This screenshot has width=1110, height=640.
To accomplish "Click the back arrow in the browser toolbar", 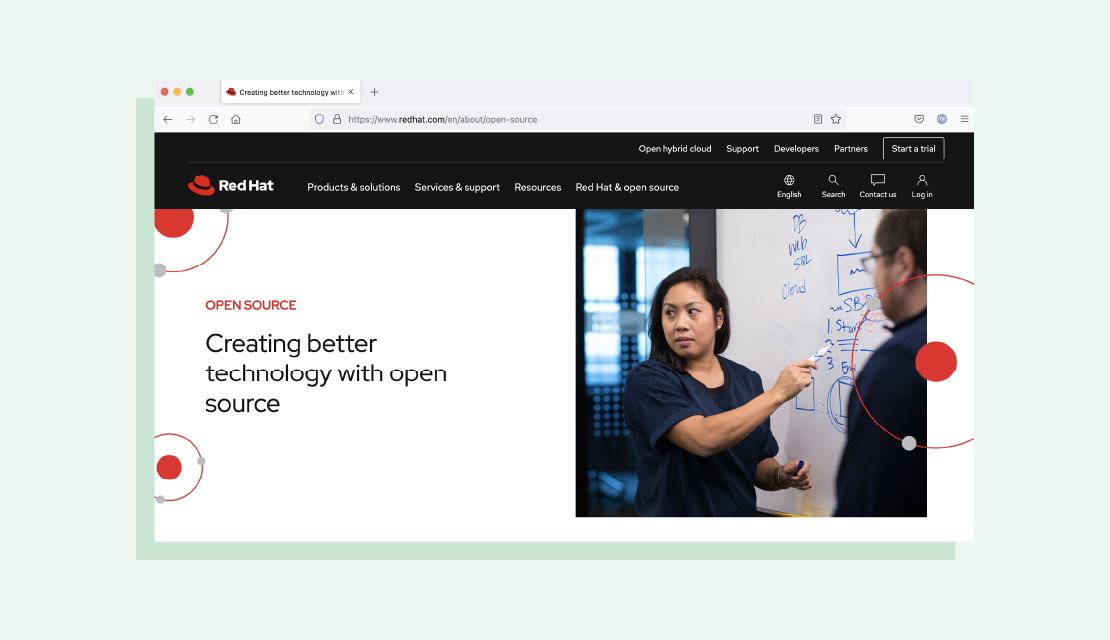I will pyautogui.click(x=168, y=119).
